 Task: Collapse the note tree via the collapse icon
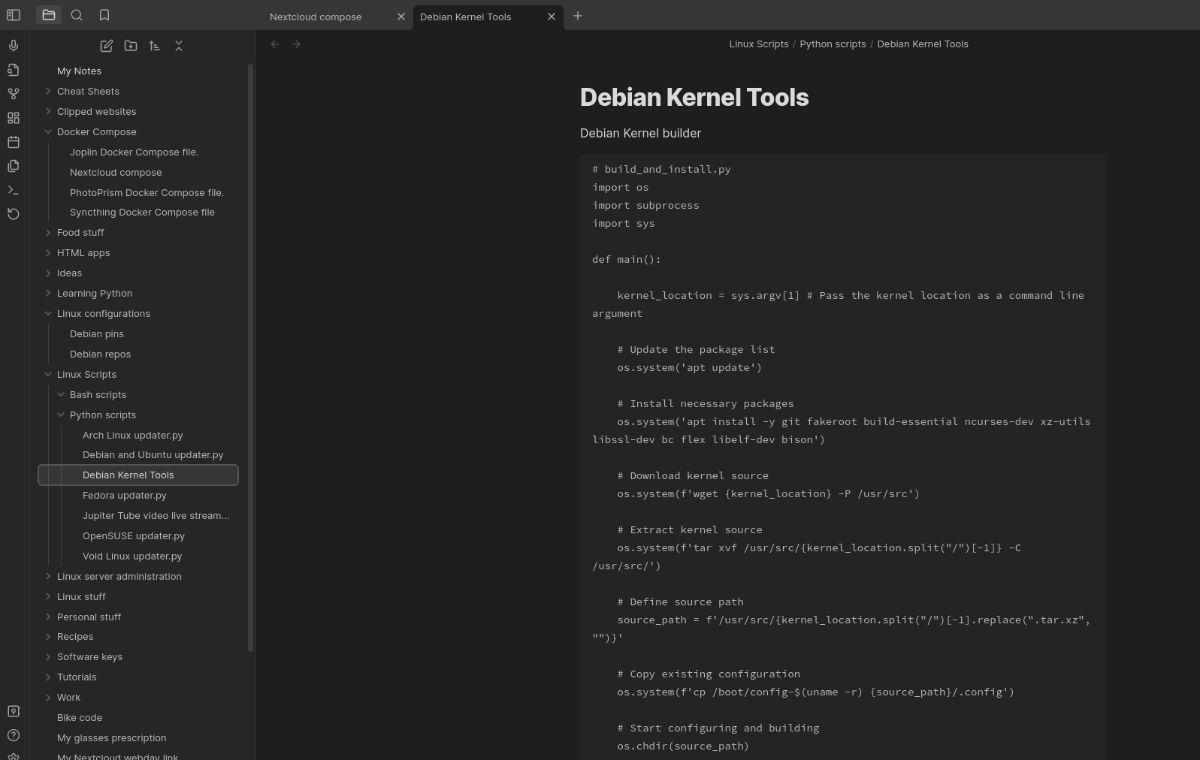point(178,45)
